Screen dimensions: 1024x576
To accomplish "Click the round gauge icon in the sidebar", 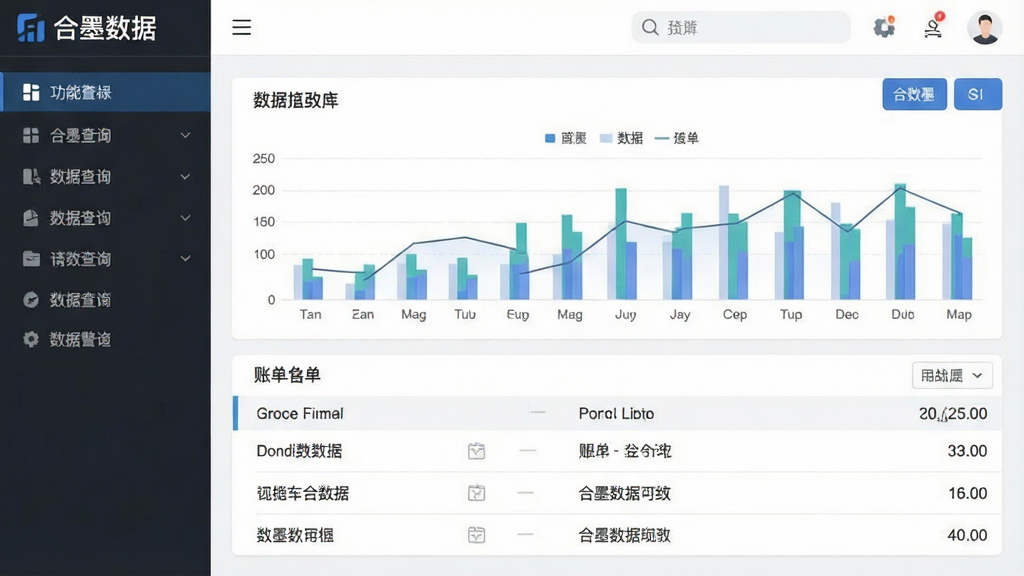I will [x=31, y=300].
